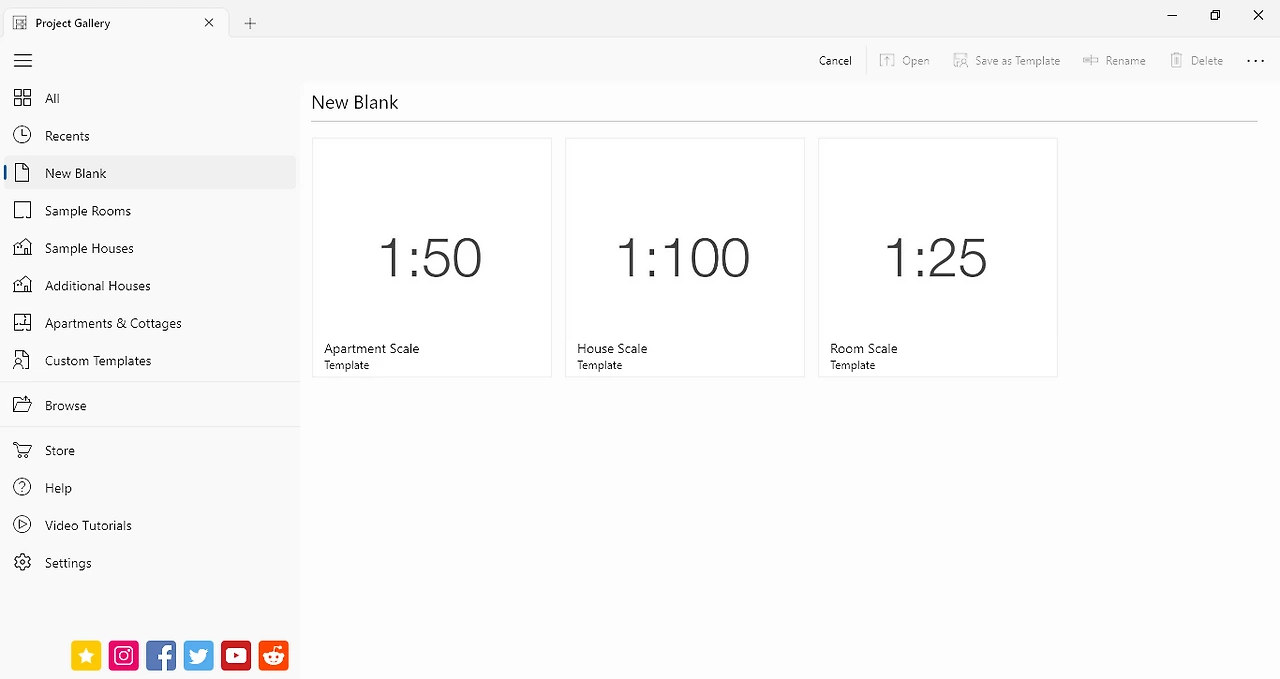Viewport: 1280px width, 679px height.
Task: Click the Apartments & Cottages icon
Action: click(22, 323)
